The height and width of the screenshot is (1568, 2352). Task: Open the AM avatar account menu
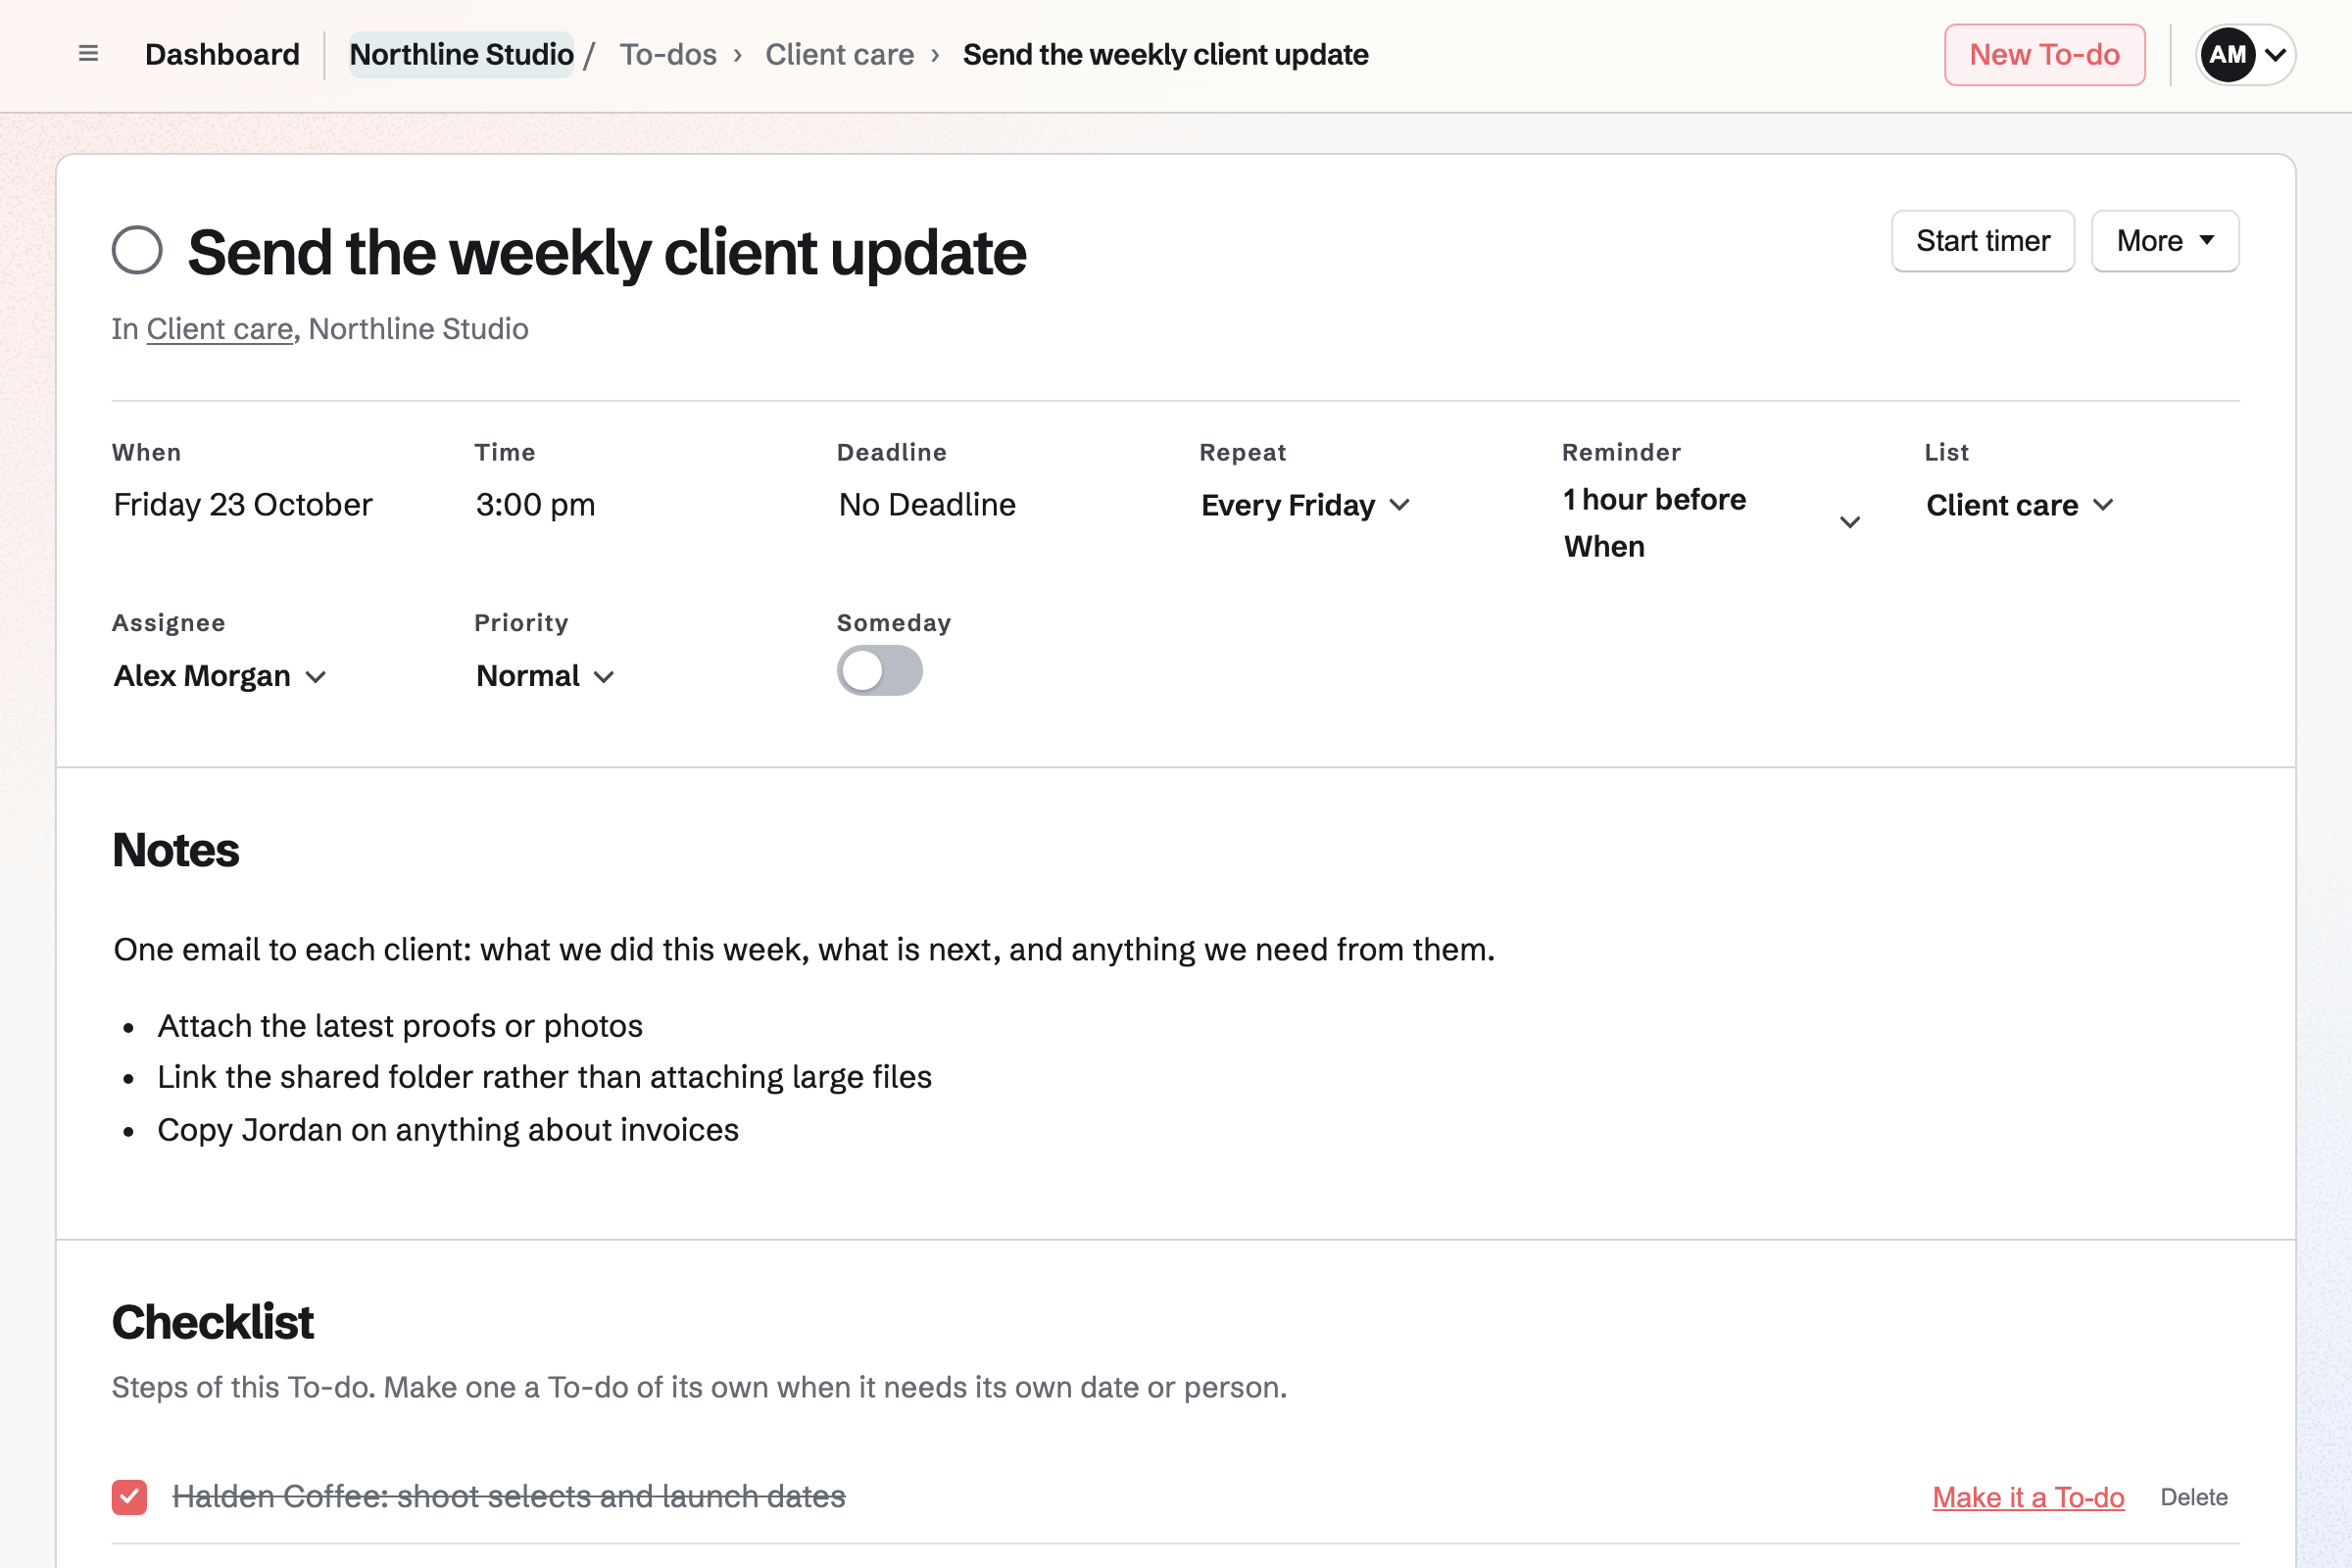(2245, 54)
